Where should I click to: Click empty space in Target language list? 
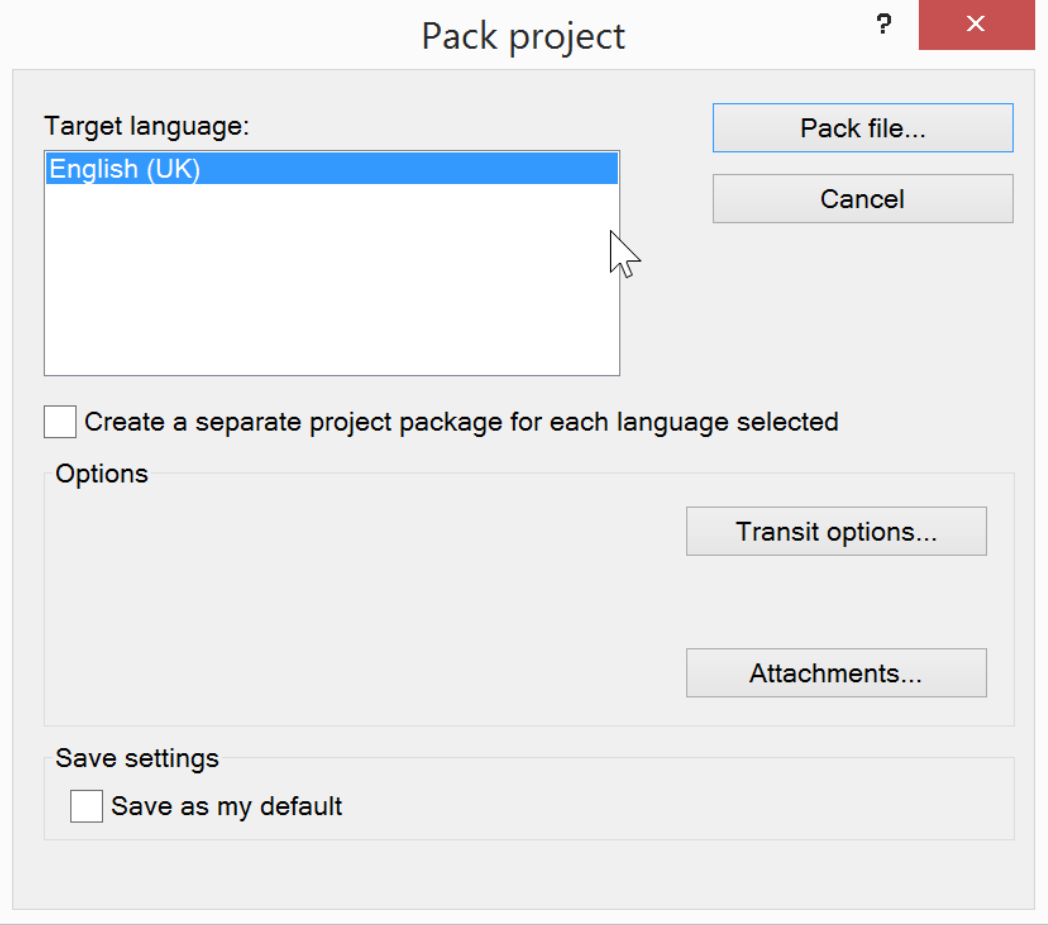coord(330,290)
